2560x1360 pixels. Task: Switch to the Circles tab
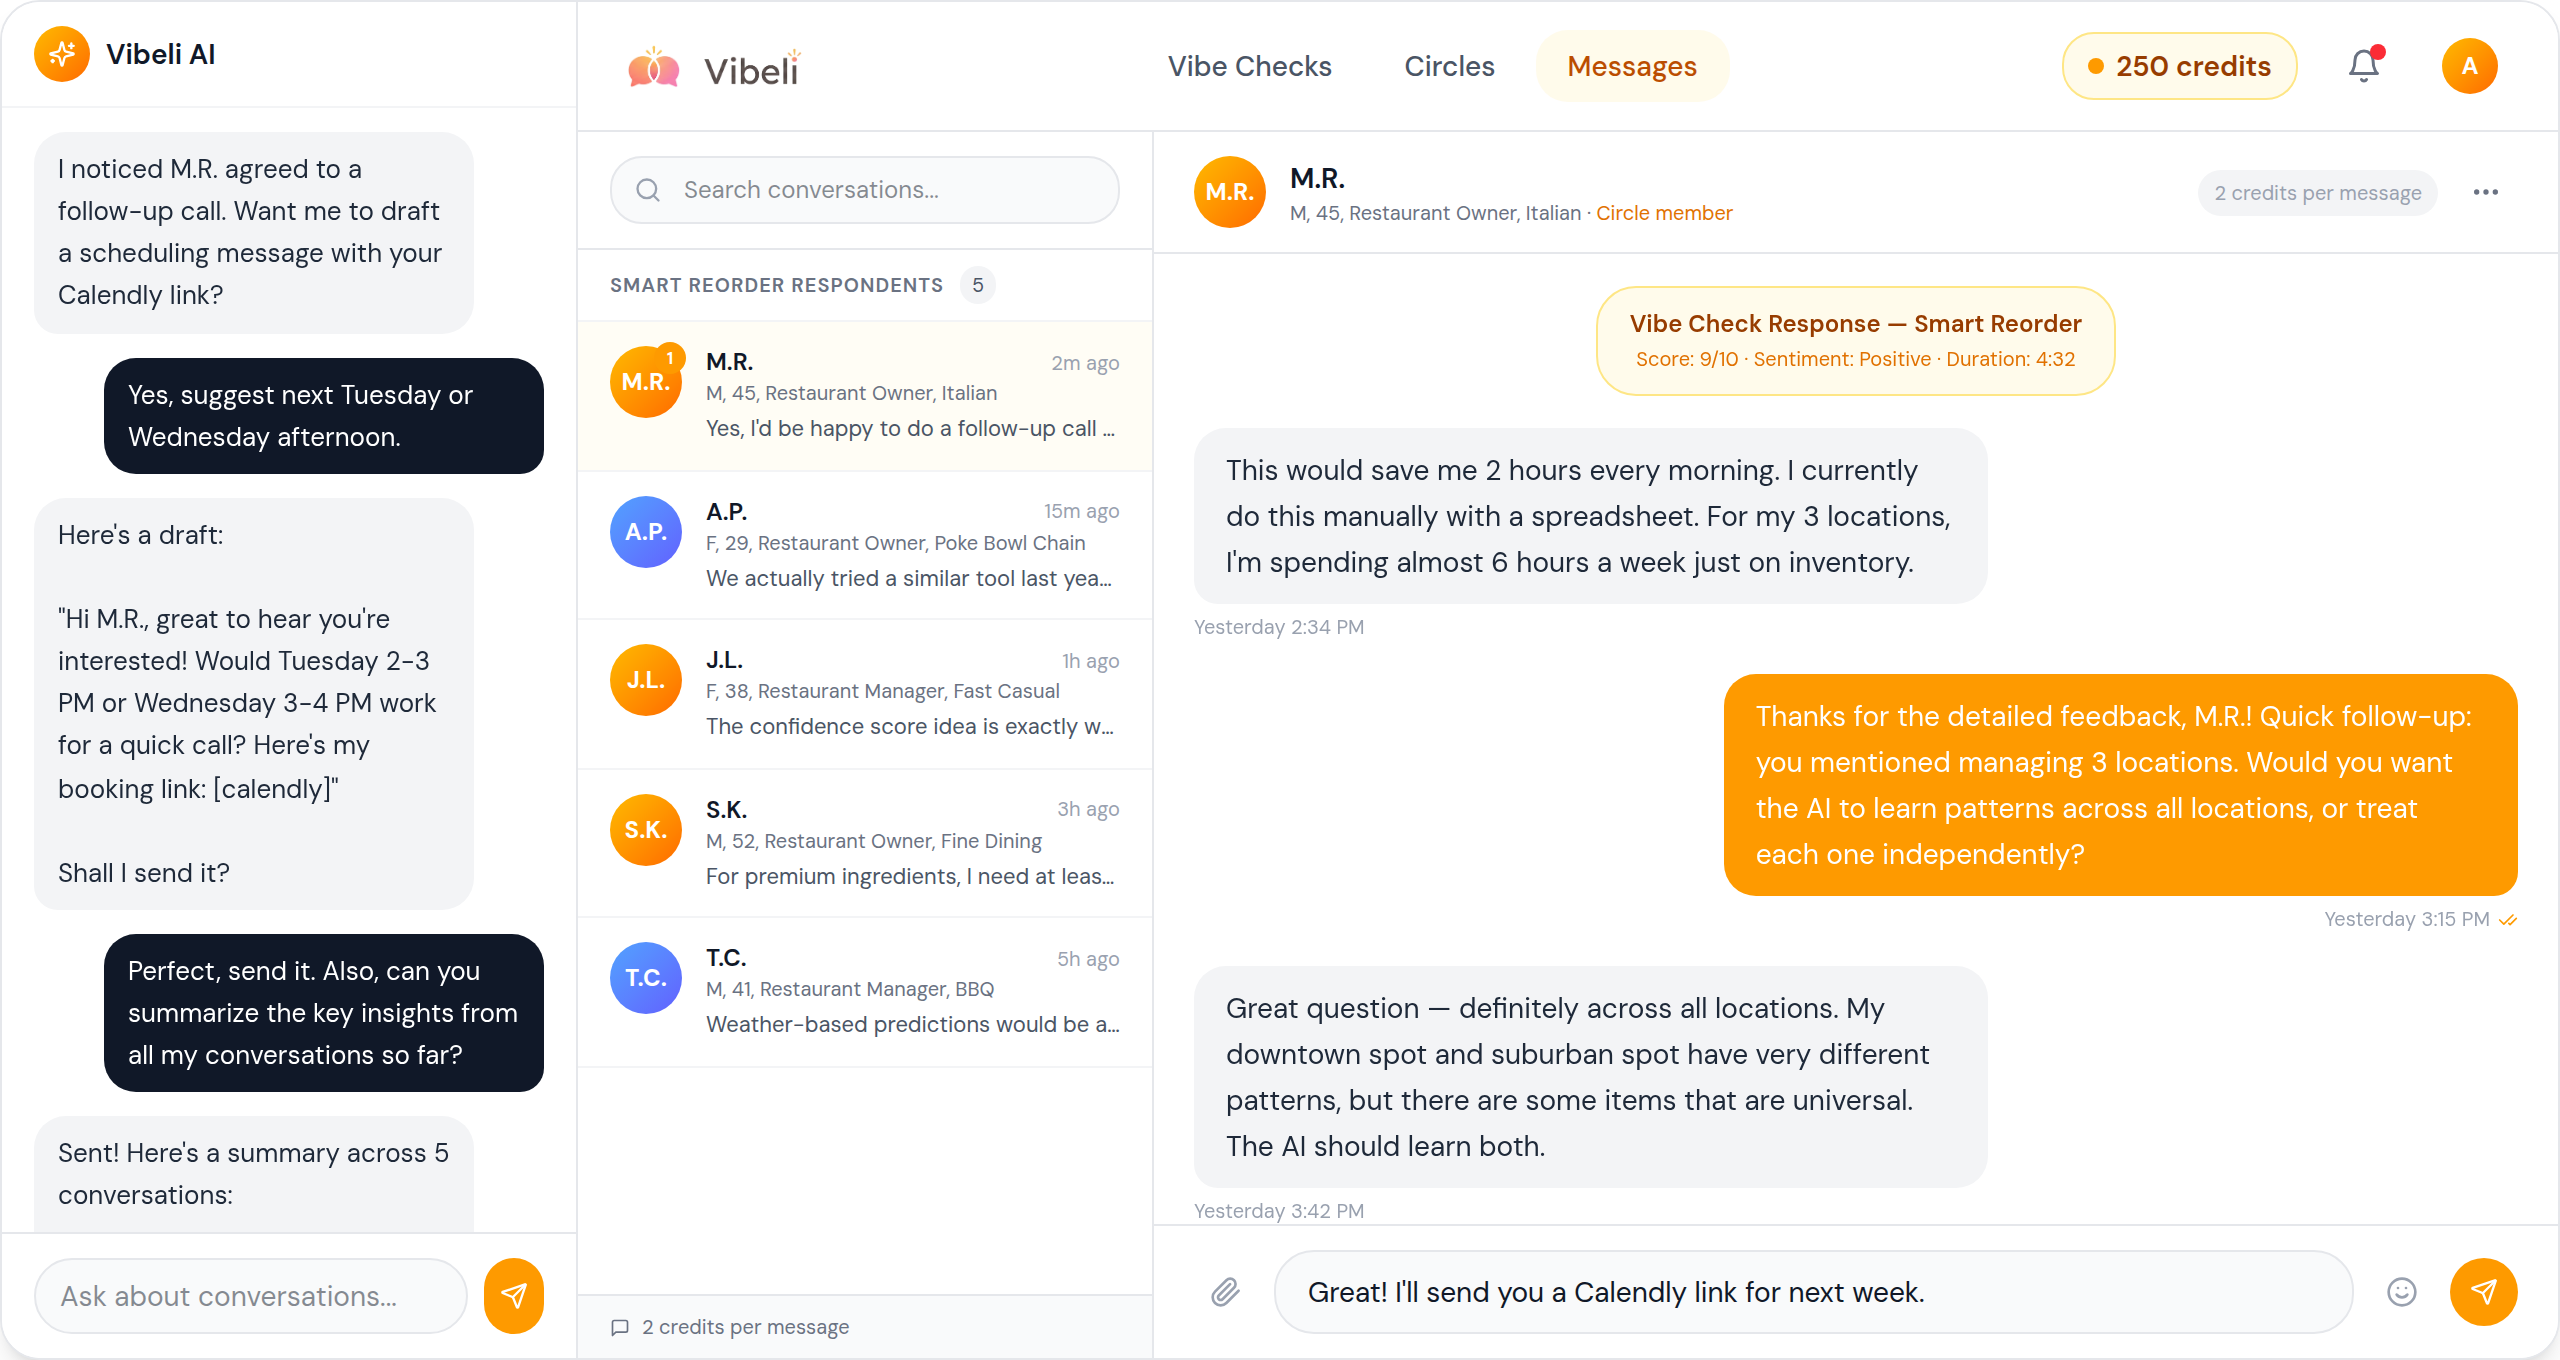1449,66
